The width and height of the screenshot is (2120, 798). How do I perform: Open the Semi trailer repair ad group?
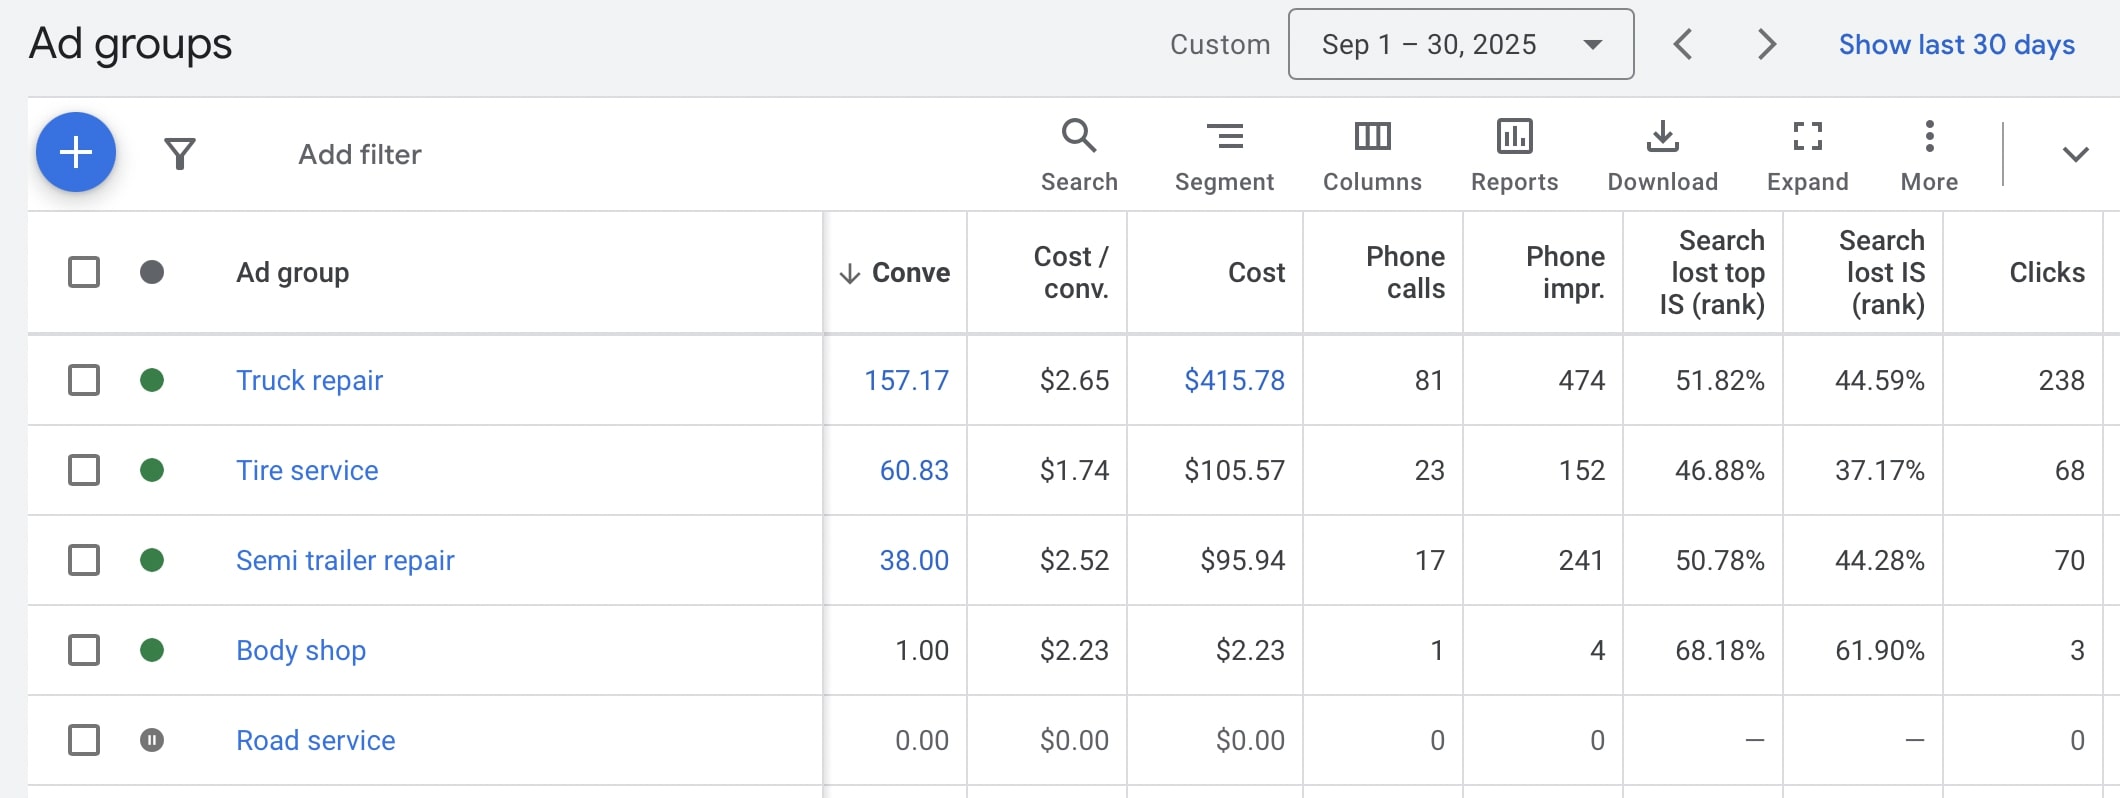point(345,560)
